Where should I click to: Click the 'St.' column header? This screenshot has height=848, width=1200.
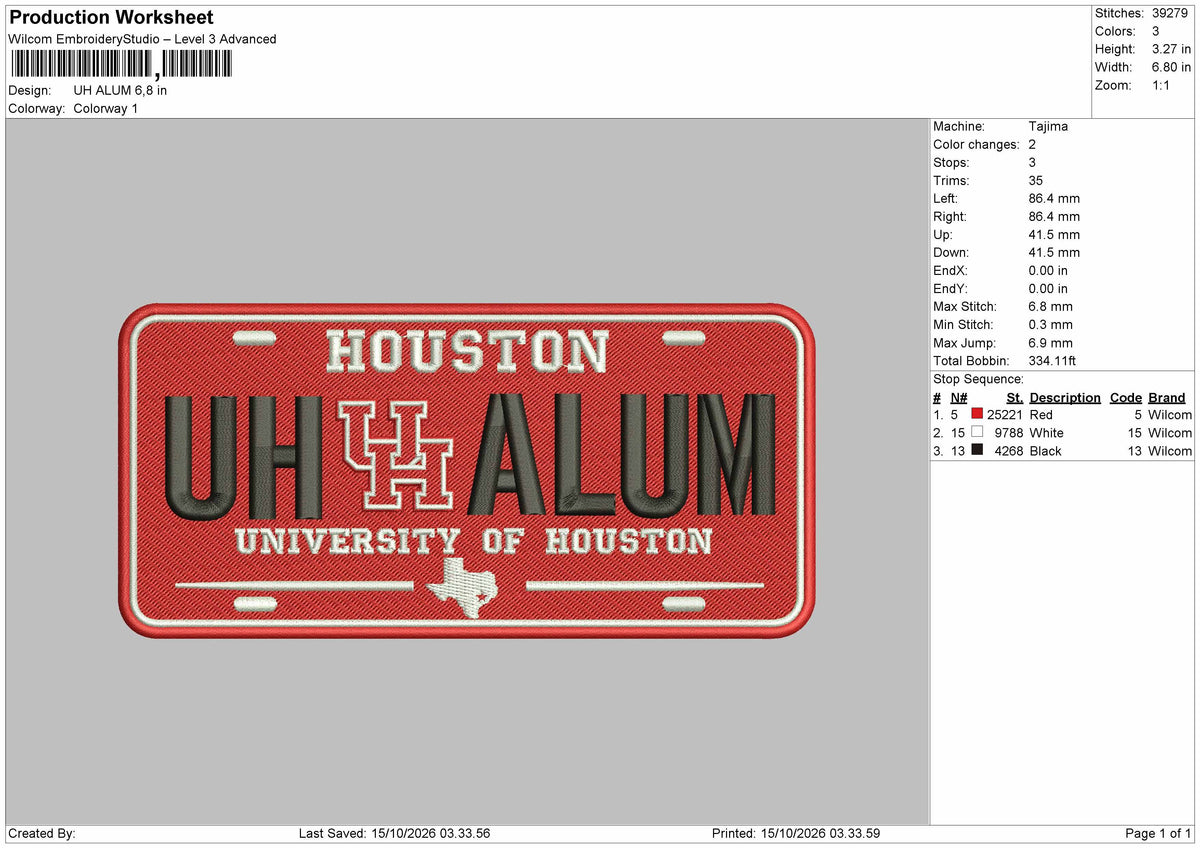pos(1014,397)
